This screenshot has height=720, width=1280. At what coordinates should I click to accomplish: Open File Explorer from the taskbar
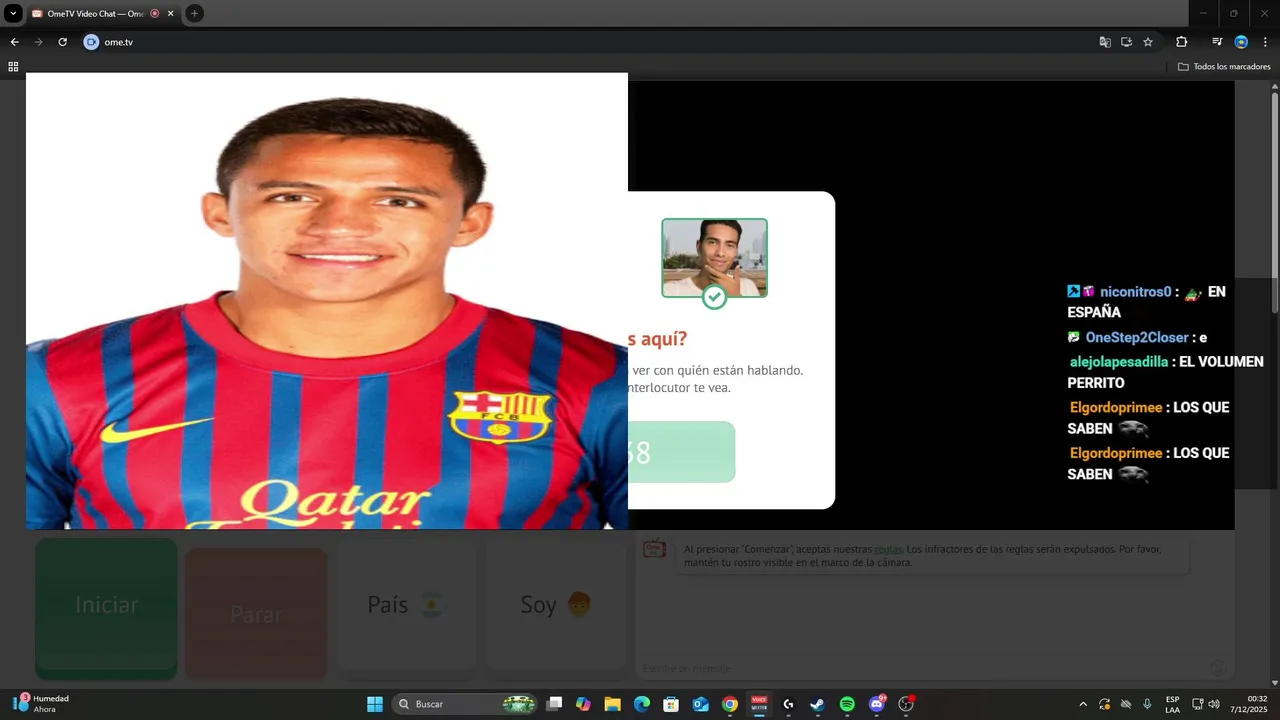pos(612,704)
